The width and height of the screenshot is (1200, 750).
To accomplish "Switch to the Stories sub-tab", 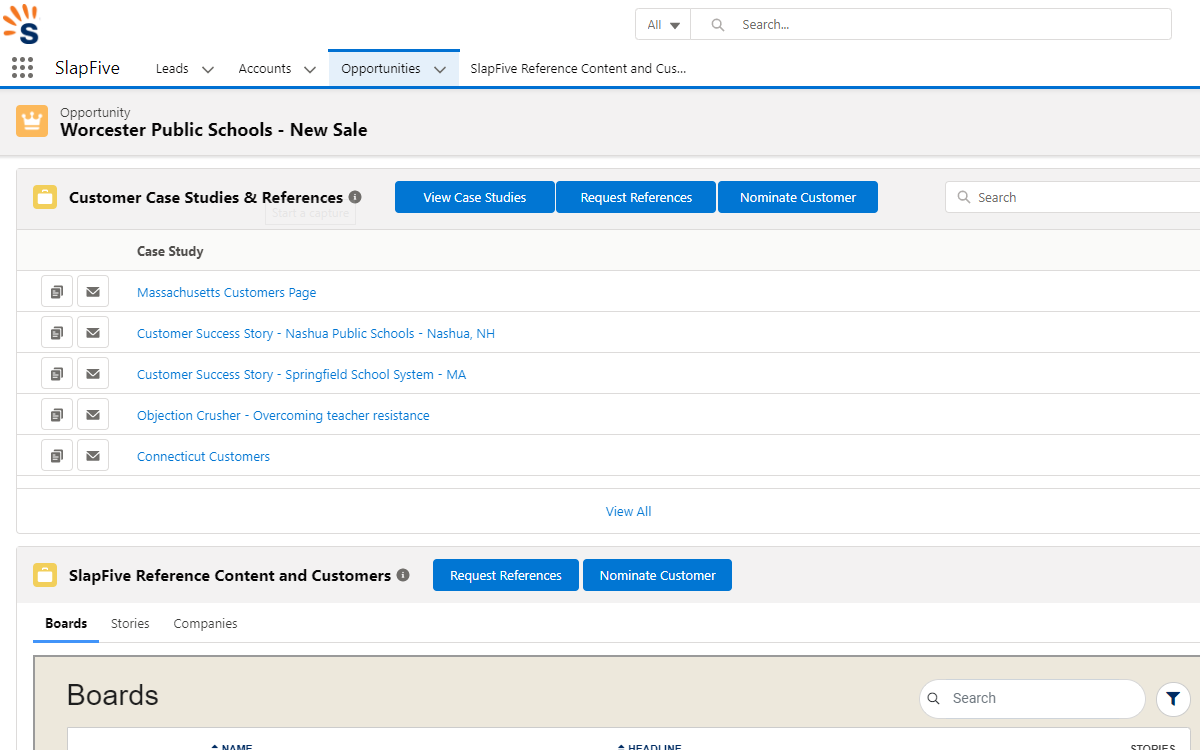I will coord(130,623).
